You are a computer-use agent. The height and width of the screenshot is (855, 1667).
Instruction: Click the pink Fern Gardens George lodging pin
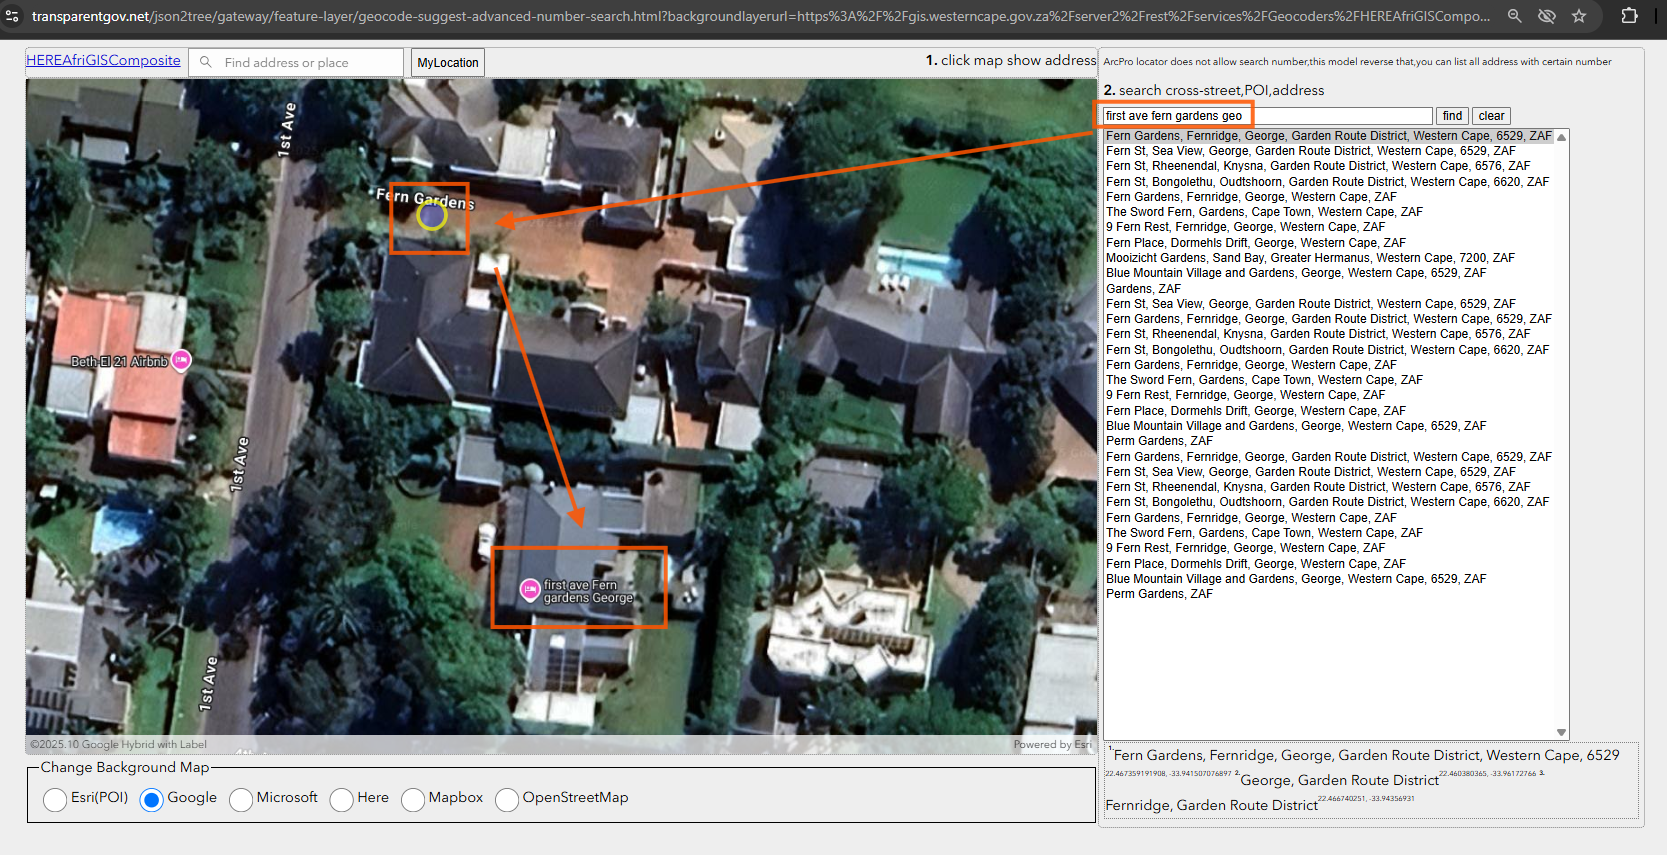tap(530, 590)
